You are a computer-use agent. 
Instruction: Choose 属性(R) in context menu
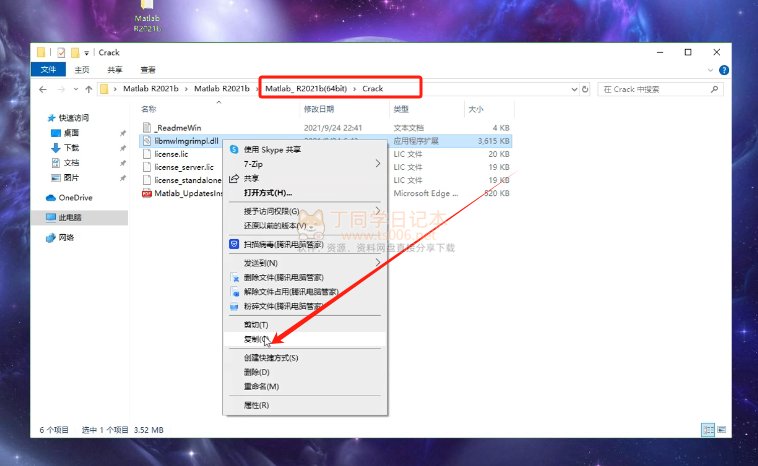(305, 405)
